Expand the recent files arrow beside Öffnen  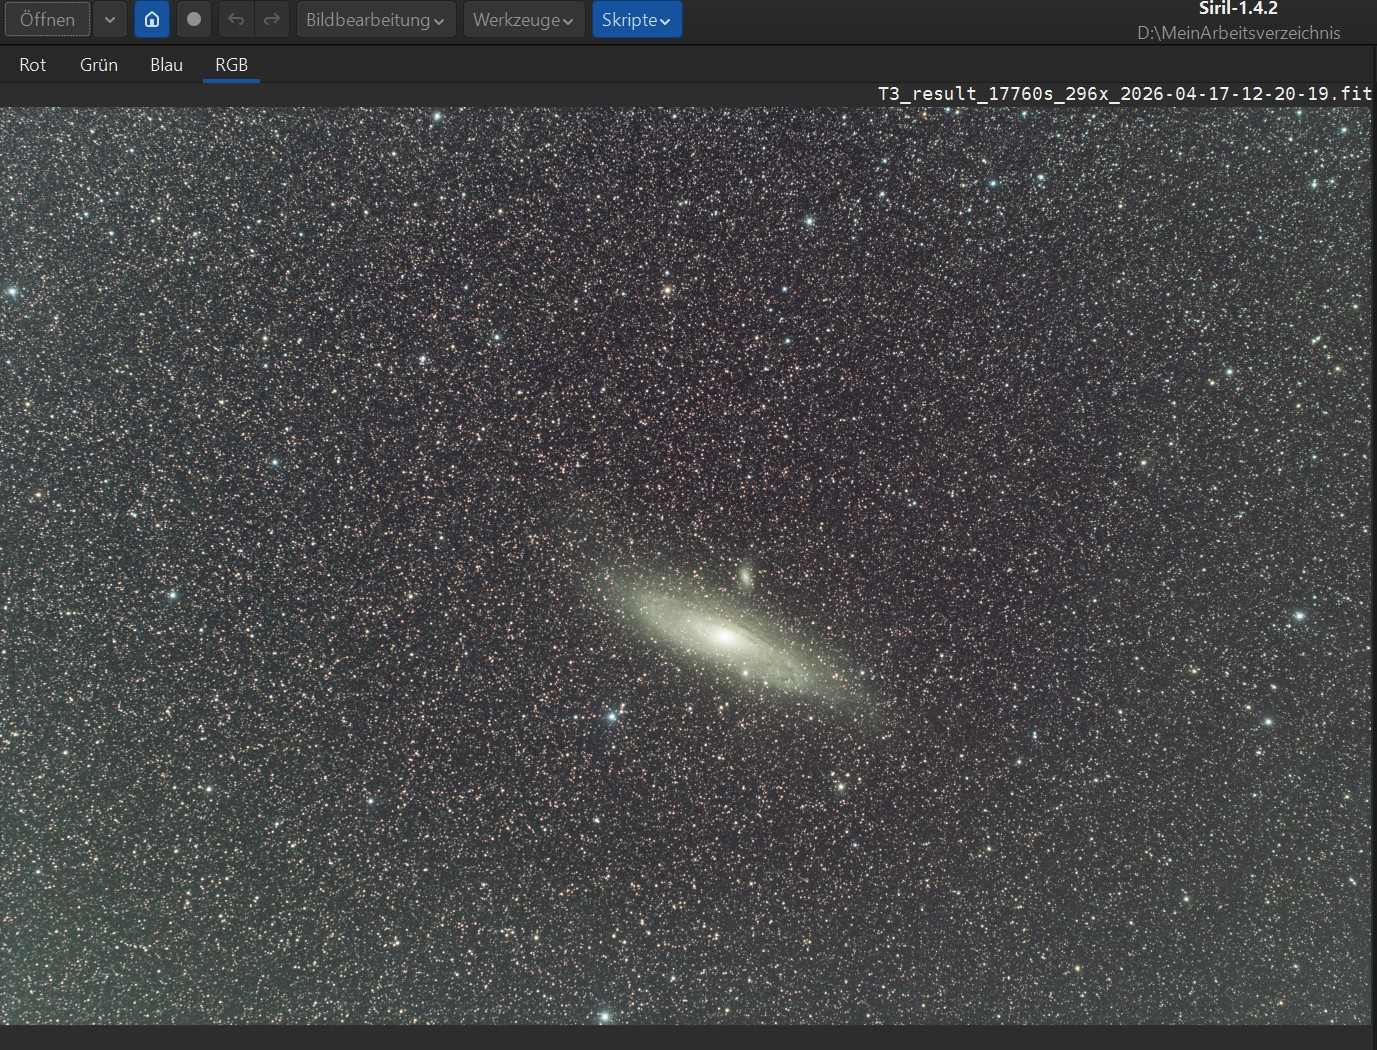tap(110, 20)
